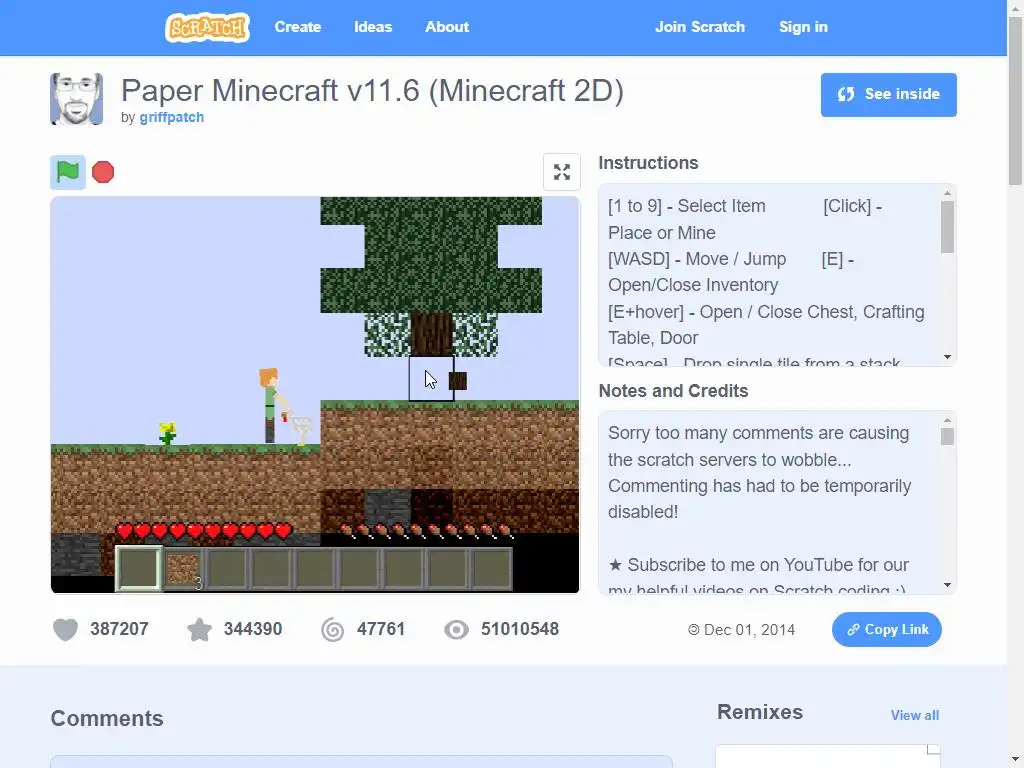Click the See inside button
Image resolution: width=1024 pixels, height=768 pixels.
(889, 95)
